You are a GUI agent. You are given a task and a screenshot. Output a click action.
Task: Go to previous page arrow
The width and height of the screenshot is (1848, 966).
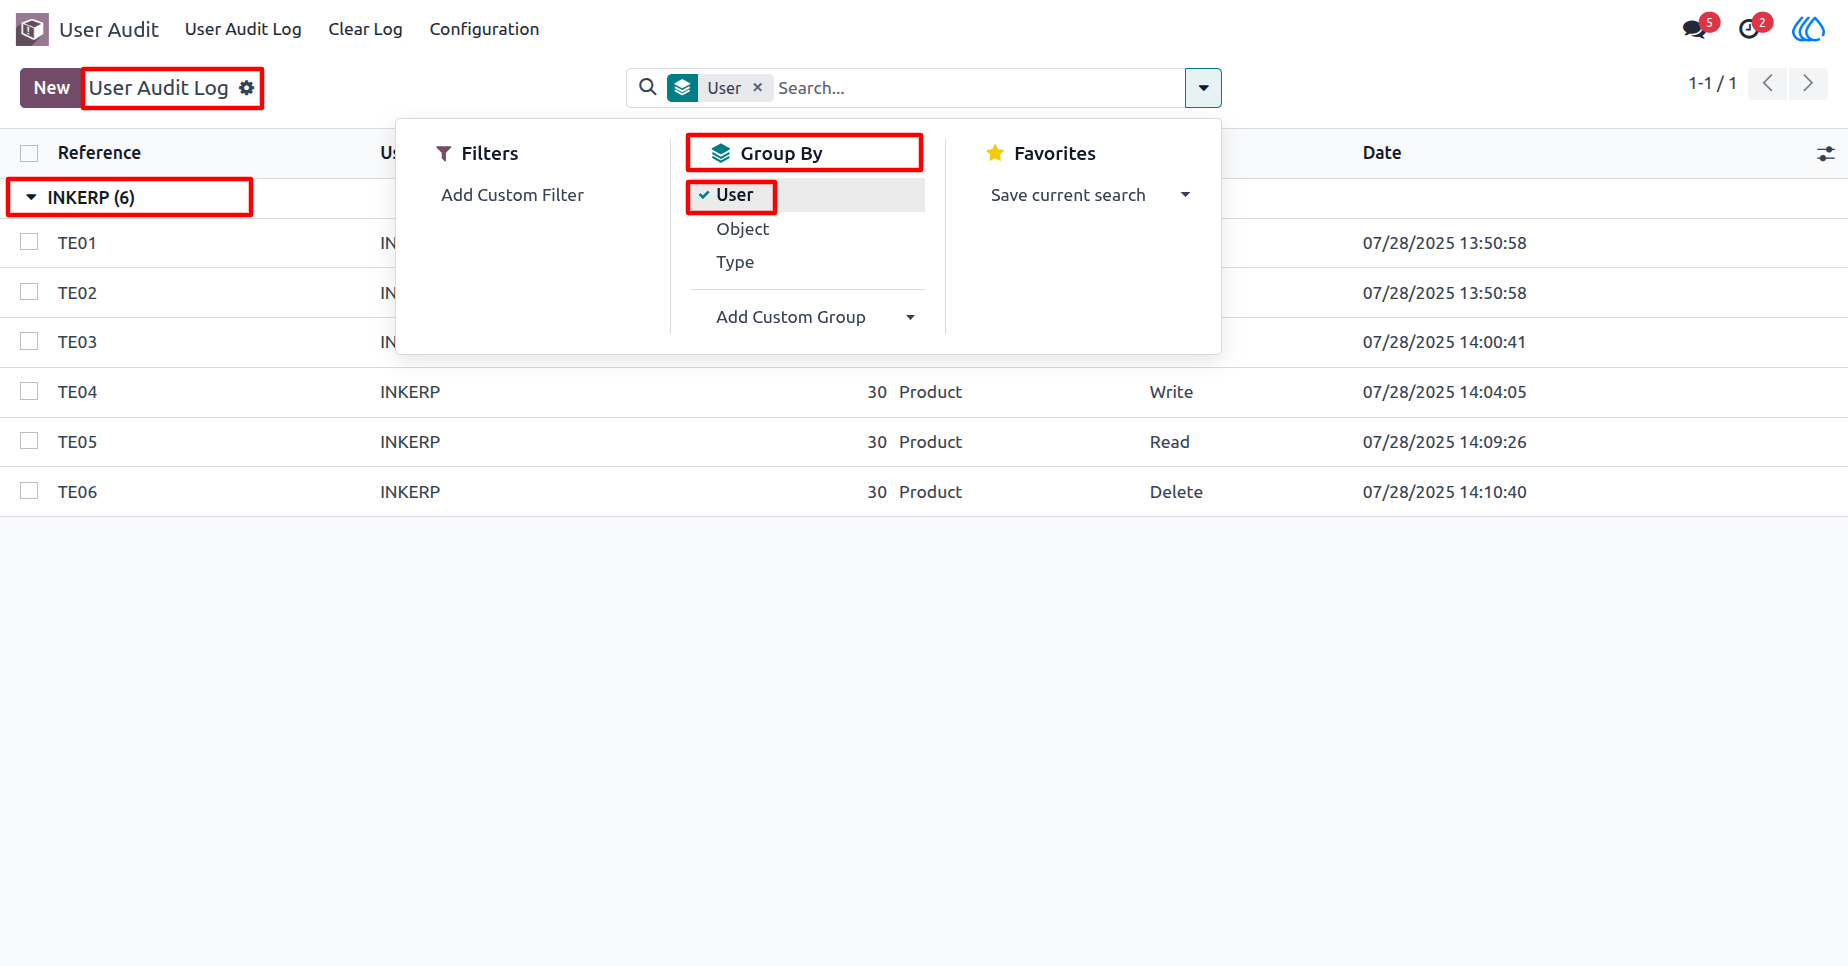(x=1768, y=83)
